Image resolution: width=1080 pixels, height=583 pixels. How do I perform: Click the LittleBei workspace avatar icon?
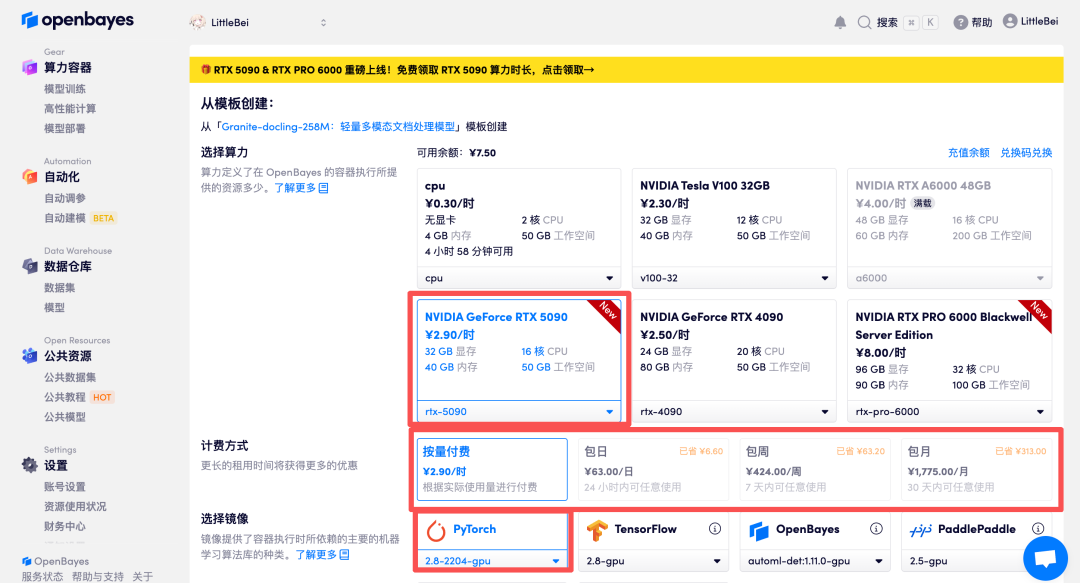point(198,22)
